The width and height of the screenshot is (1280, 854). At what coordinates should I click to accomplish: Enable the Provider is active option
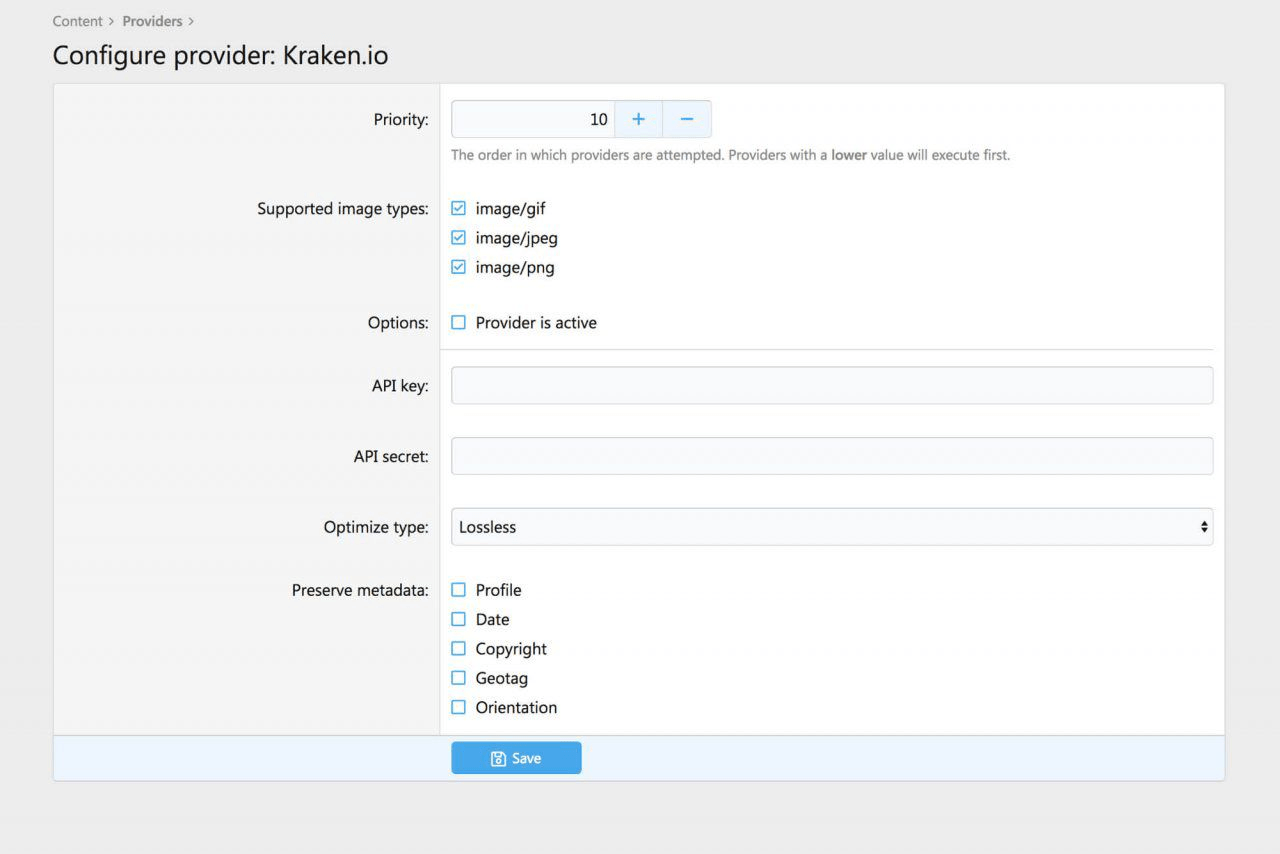pyautogui.click(x=459, y=323)
